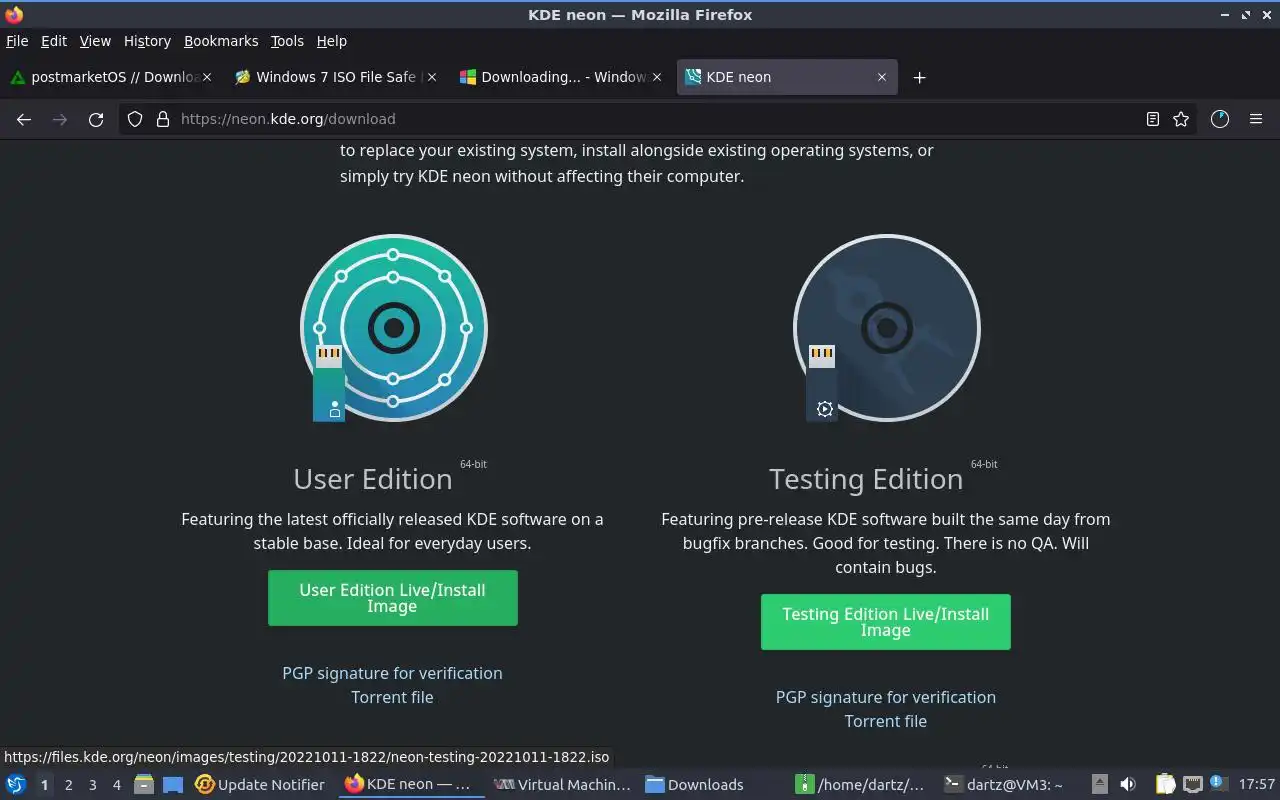The width and height of the screenshot is (1280, 800).
Task: Download User Edition Live/Install Image
Action: (x=392, y=598)
